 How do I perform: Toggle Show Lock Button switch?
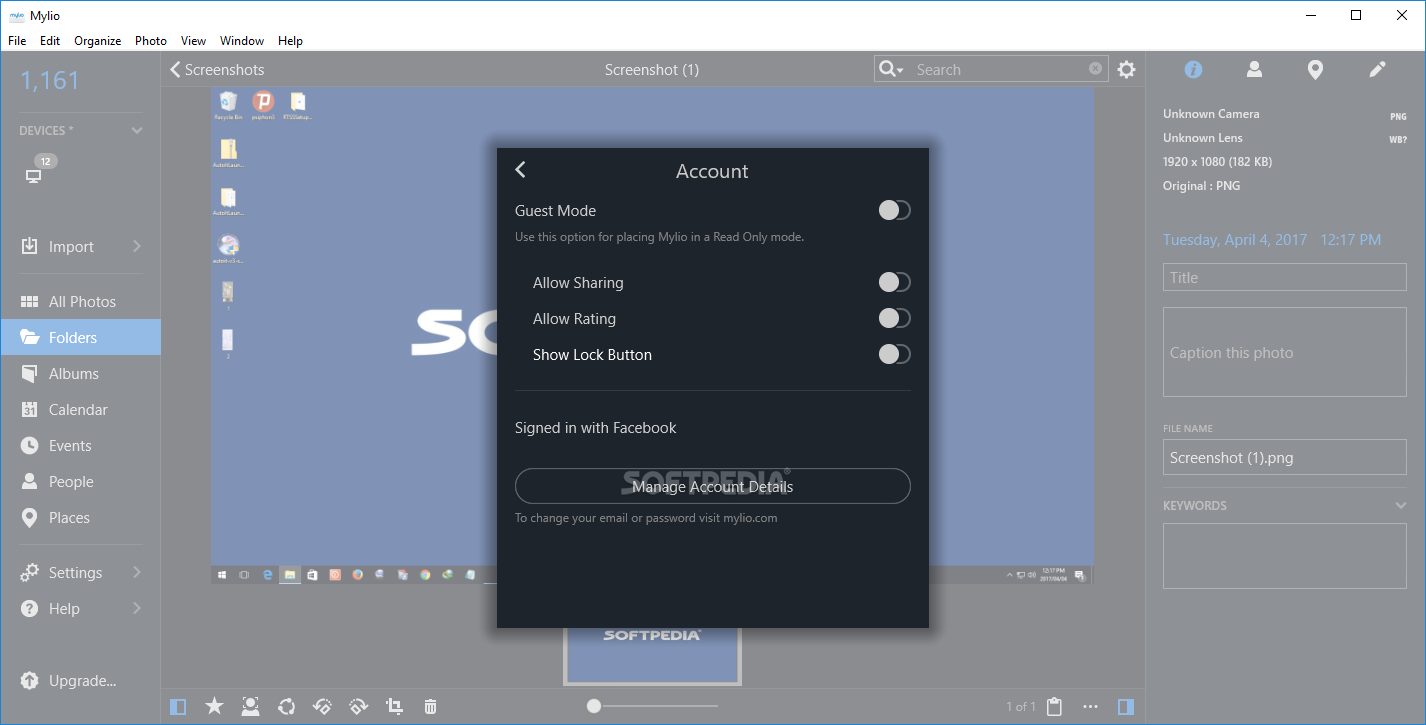pyautogui.click(x=894, y=354)
